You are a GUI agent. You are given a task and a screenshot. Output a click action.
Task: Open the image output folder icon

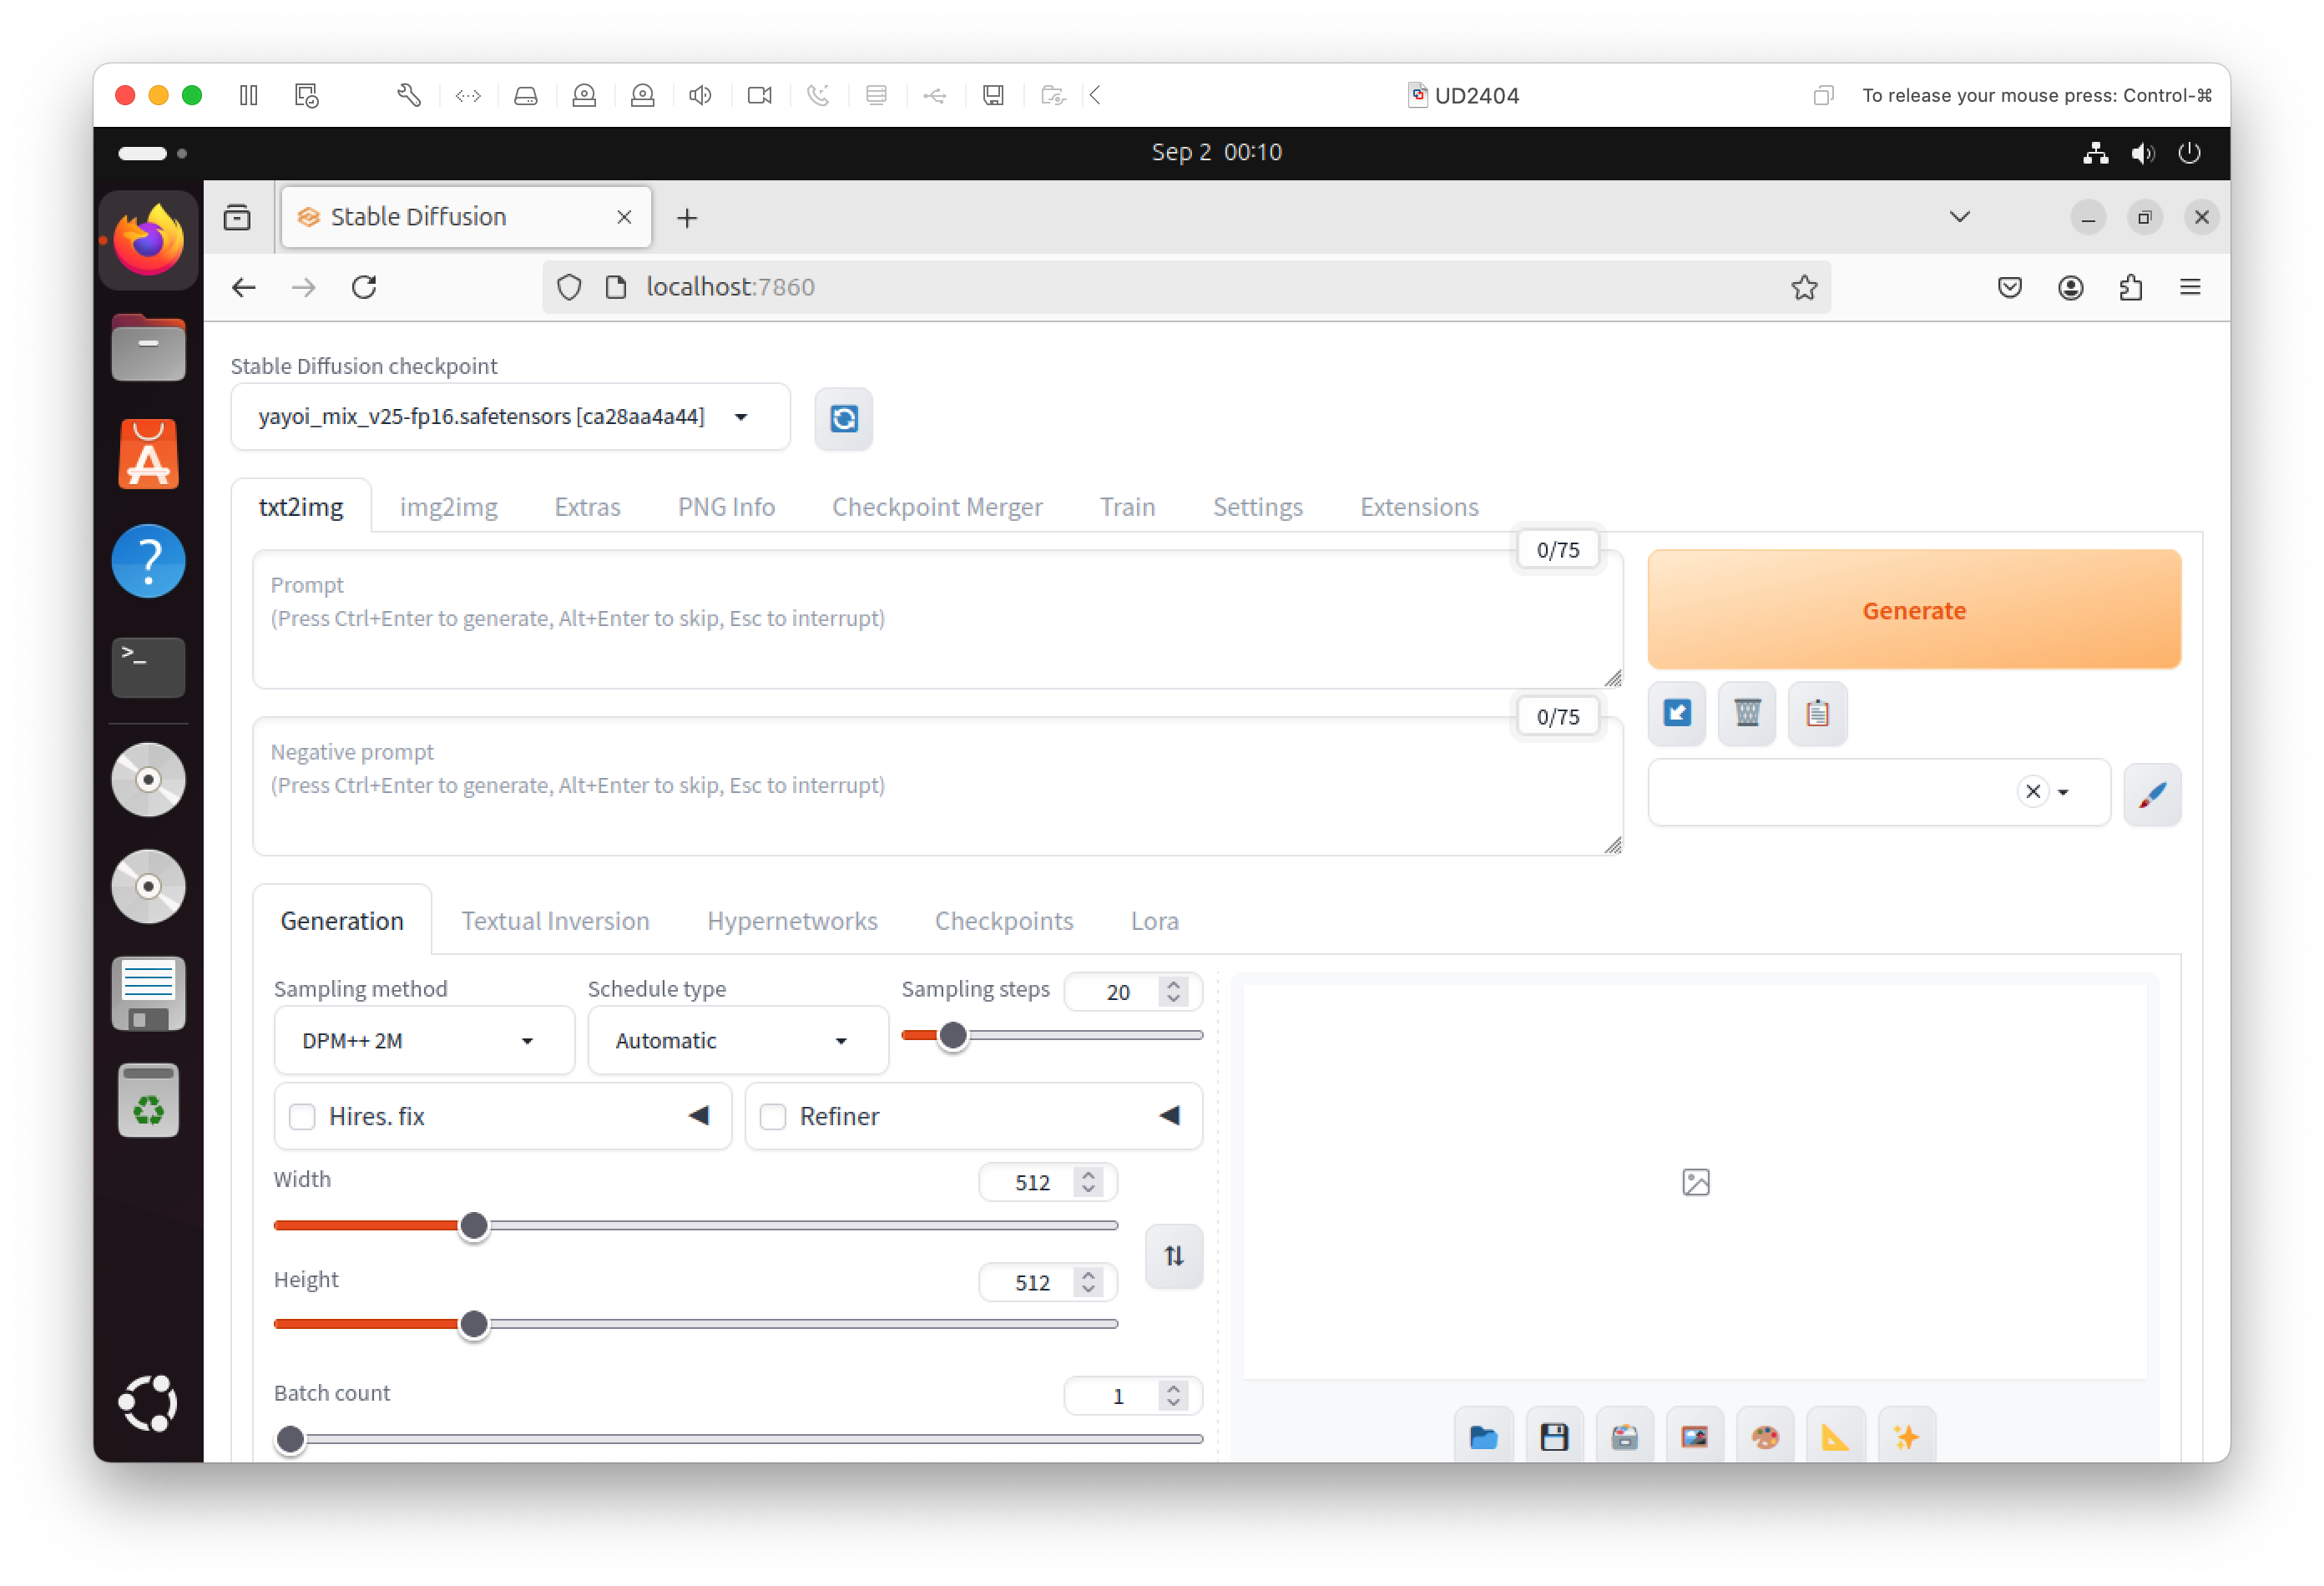point(1484,1436)
